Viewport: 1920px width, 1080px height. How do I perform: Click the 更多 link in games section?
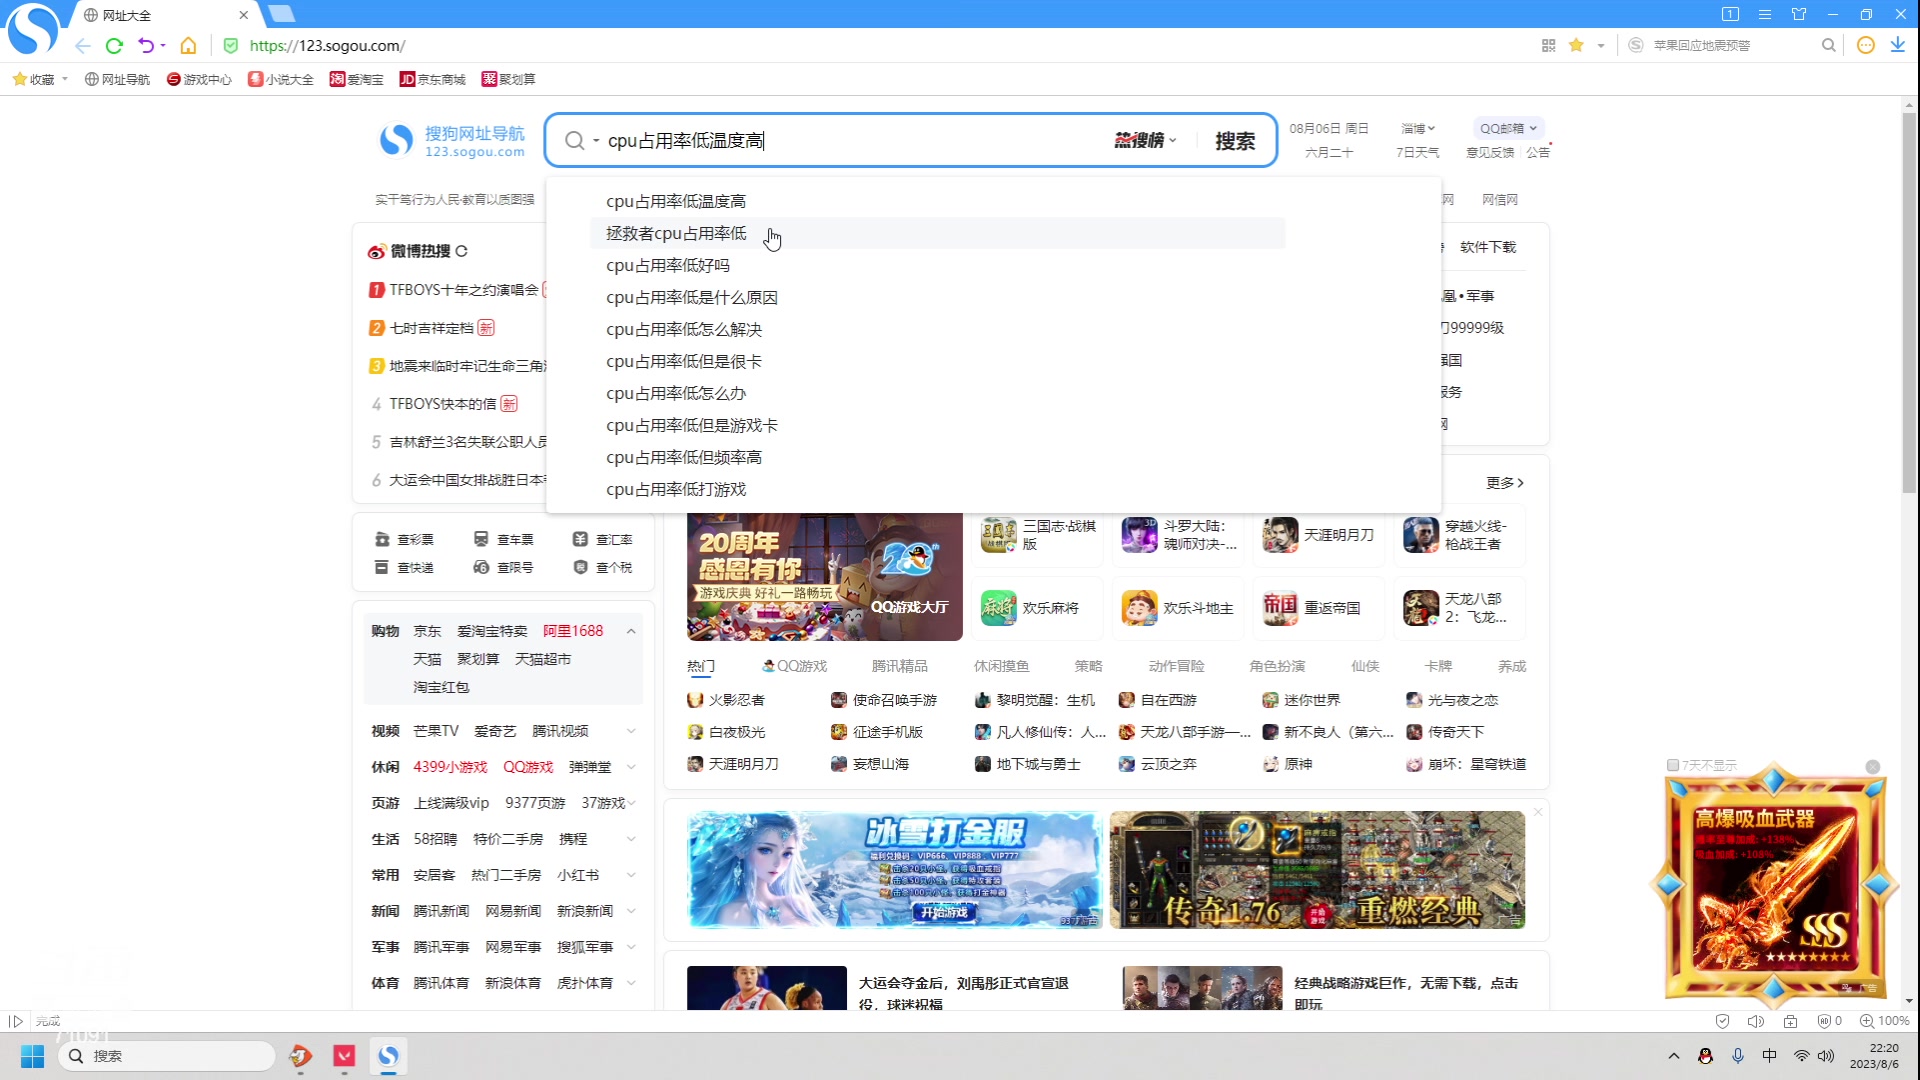point(1505,483)
